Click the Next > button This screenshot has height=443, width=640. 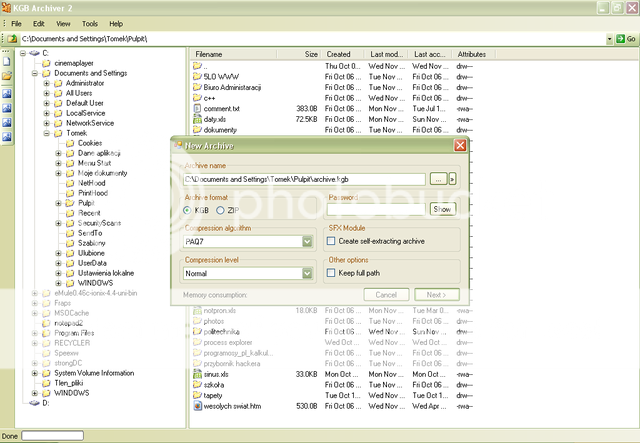(437, 295)
